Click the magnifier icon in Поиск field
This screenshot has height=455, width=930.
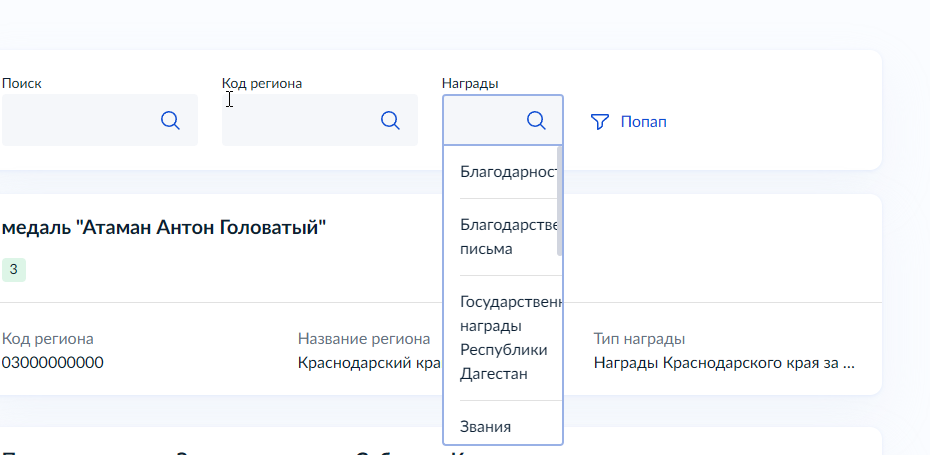pos(170,120)
